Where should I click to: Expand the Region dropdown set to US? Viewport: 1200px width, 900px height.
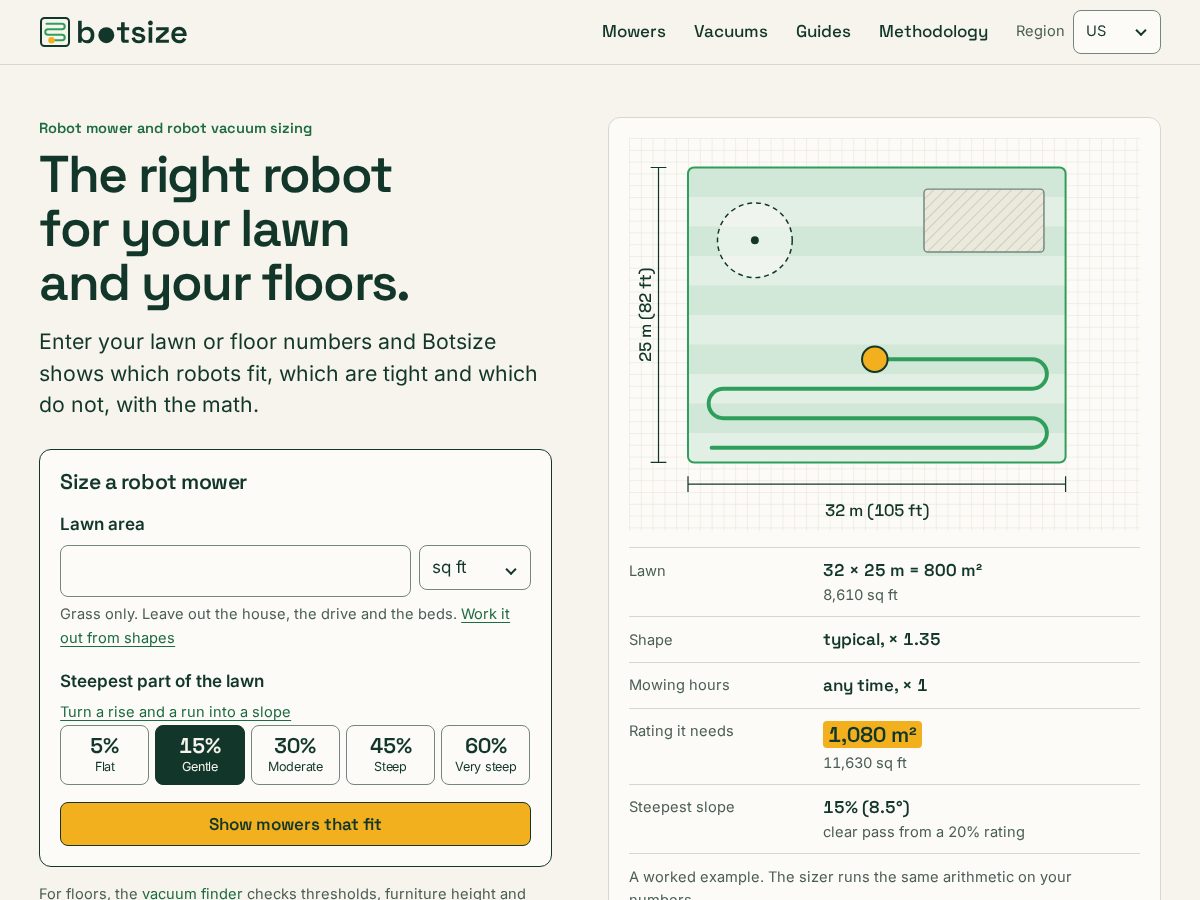click(x=1117, y=32)
